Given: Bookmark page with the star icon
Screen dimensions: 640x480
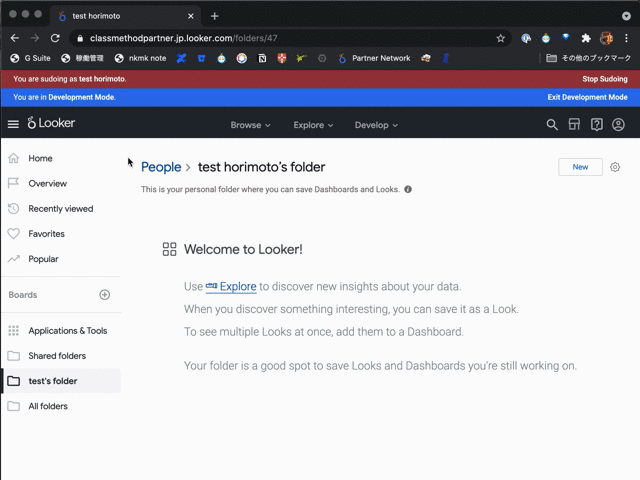Looking at the screenshot, I should click(x=500, y=38).
